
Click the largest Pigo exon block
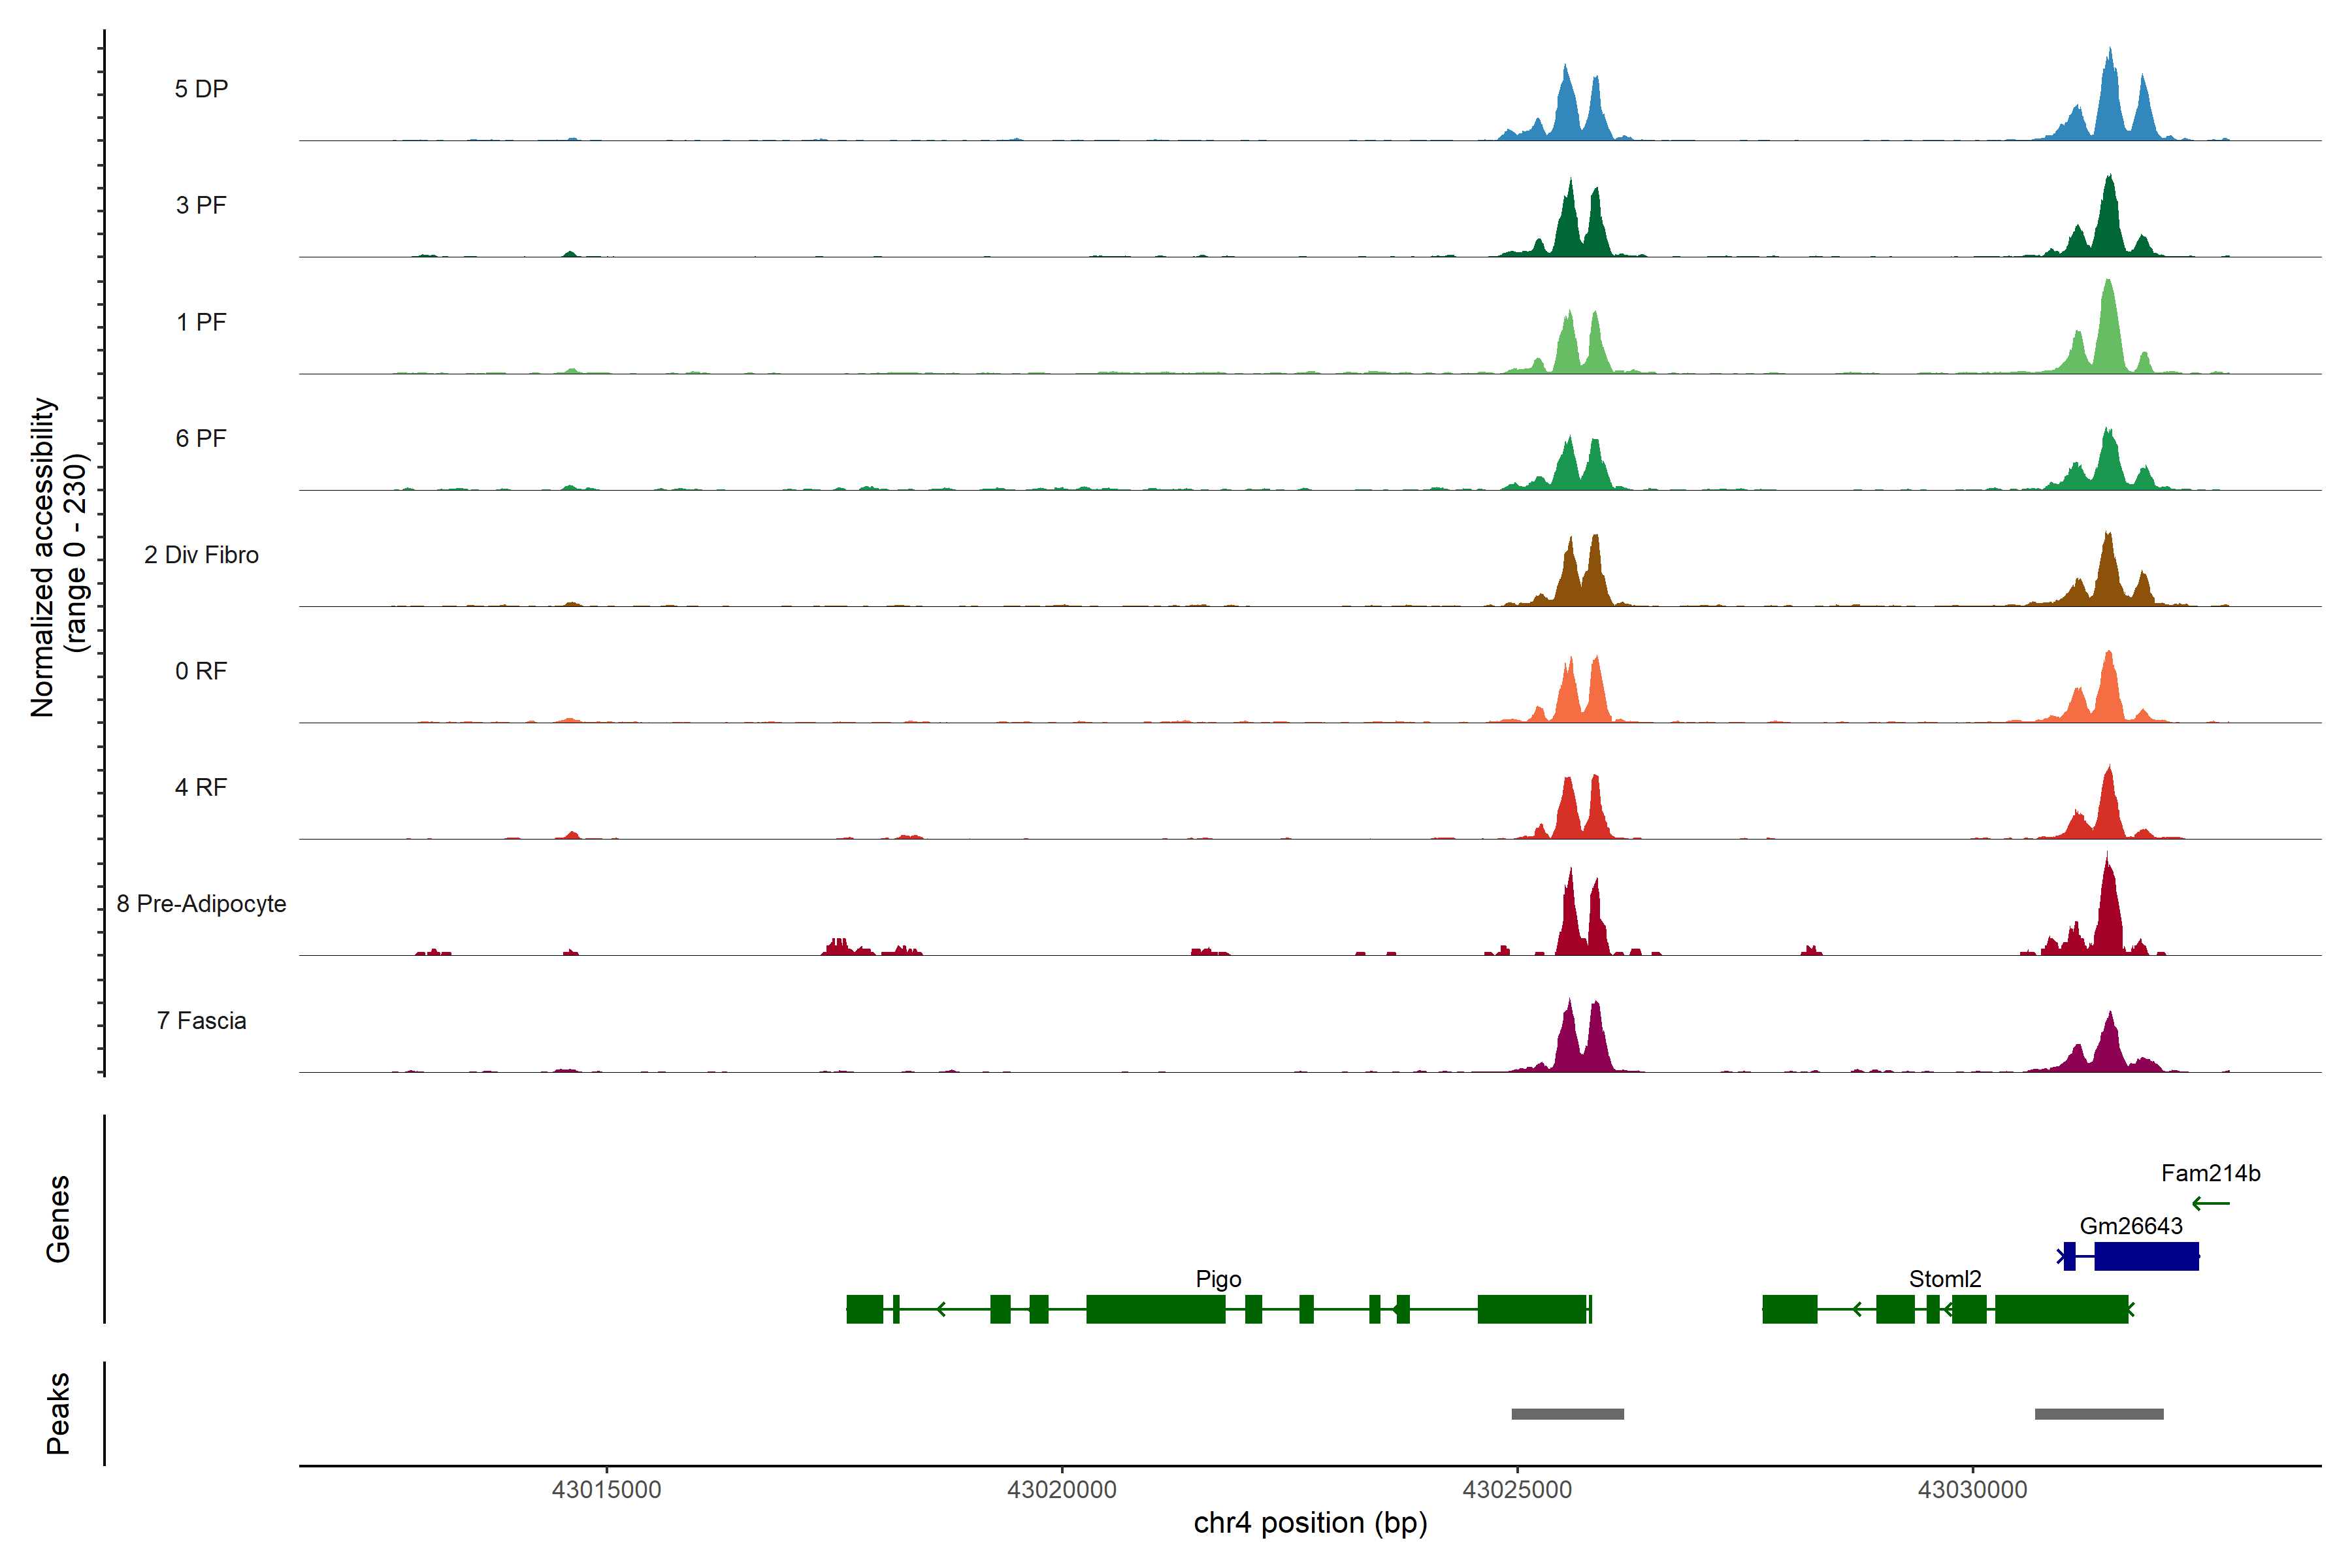[1155, 1309]
